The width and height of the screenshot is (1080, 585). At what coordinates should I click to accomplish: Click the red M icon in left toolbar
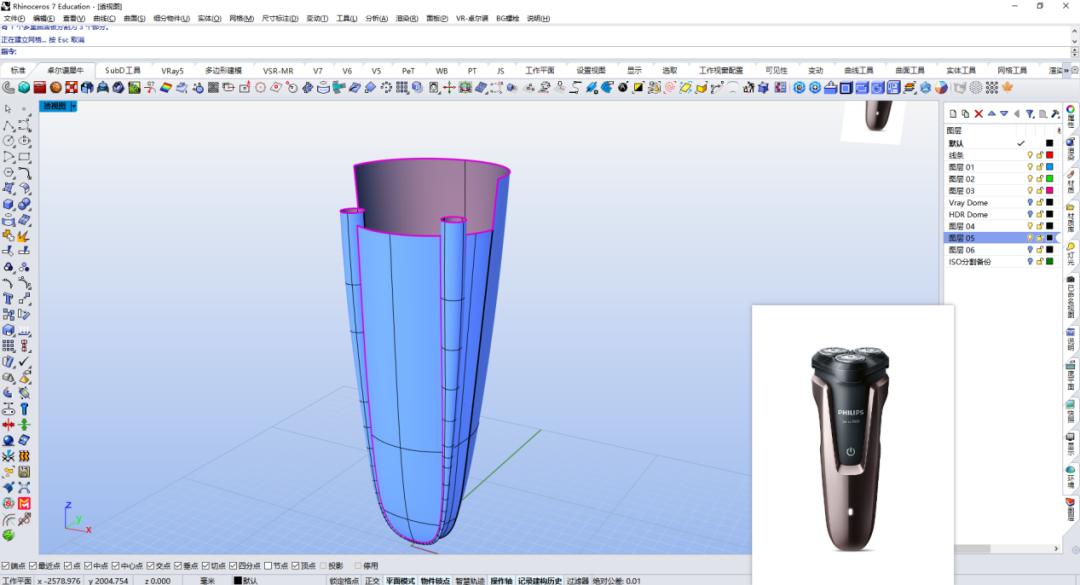tap(24, 504)
